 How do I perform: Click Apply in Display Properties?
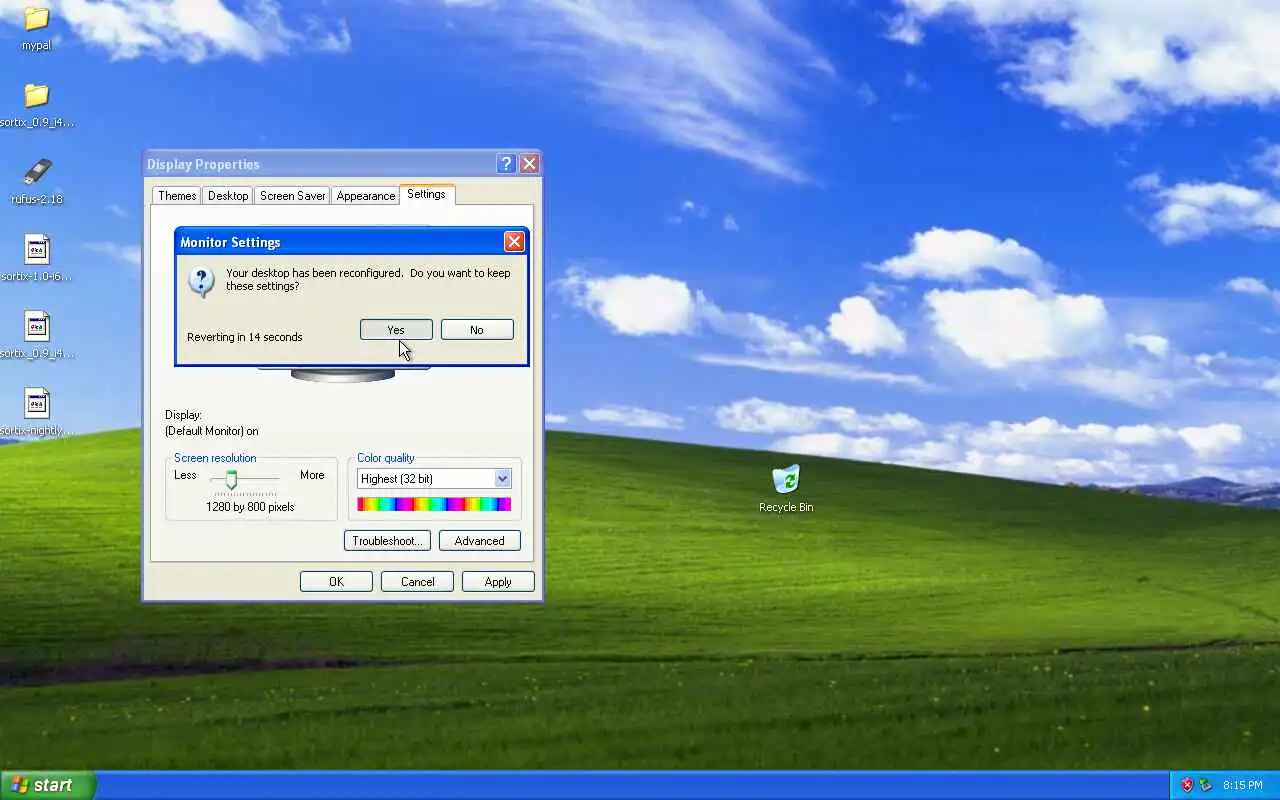(498, 582)
